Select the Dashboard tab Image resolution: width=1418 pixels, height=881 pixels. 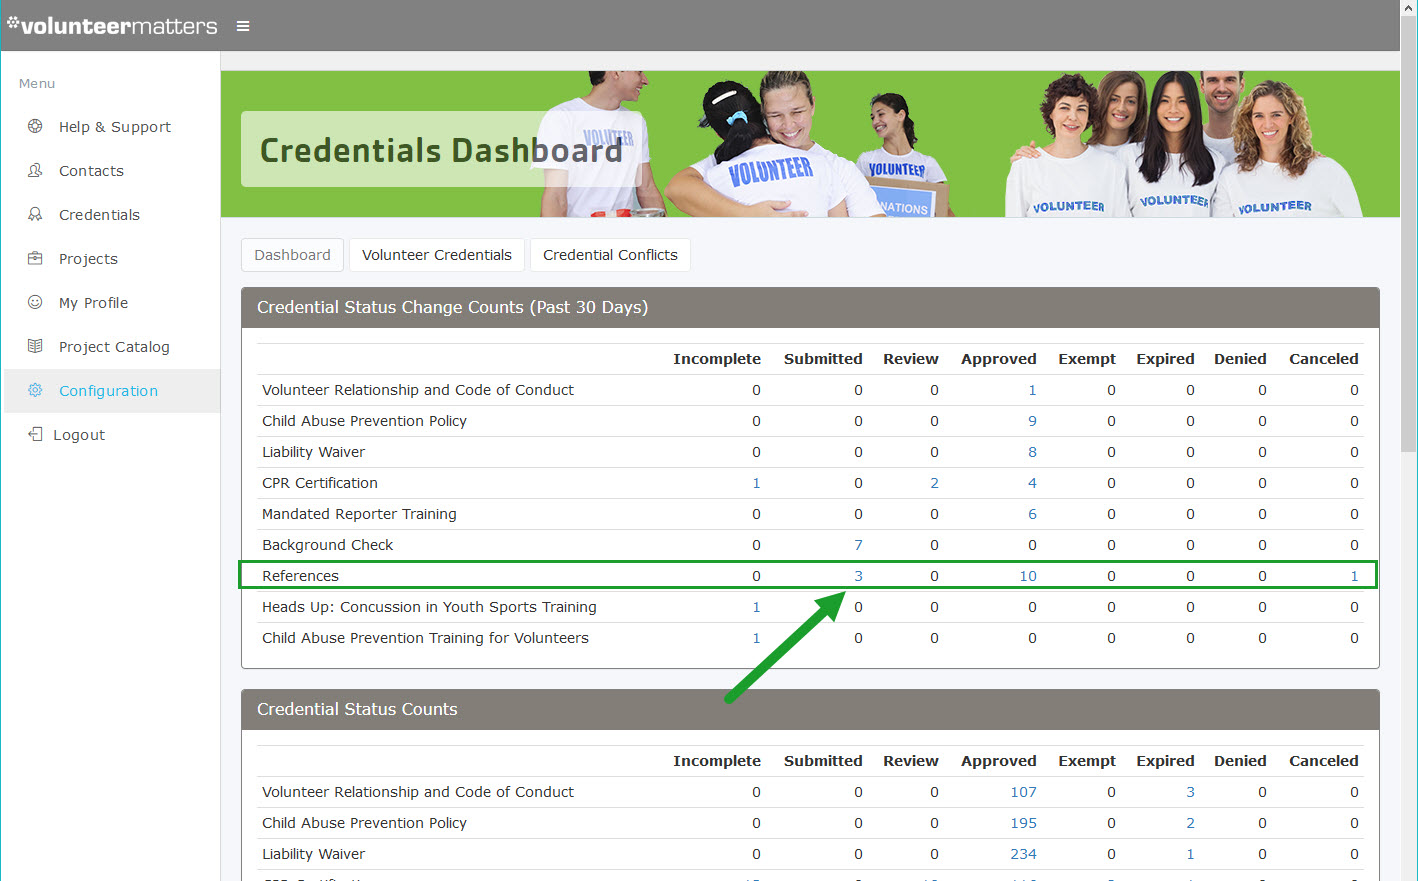(292, 255)
